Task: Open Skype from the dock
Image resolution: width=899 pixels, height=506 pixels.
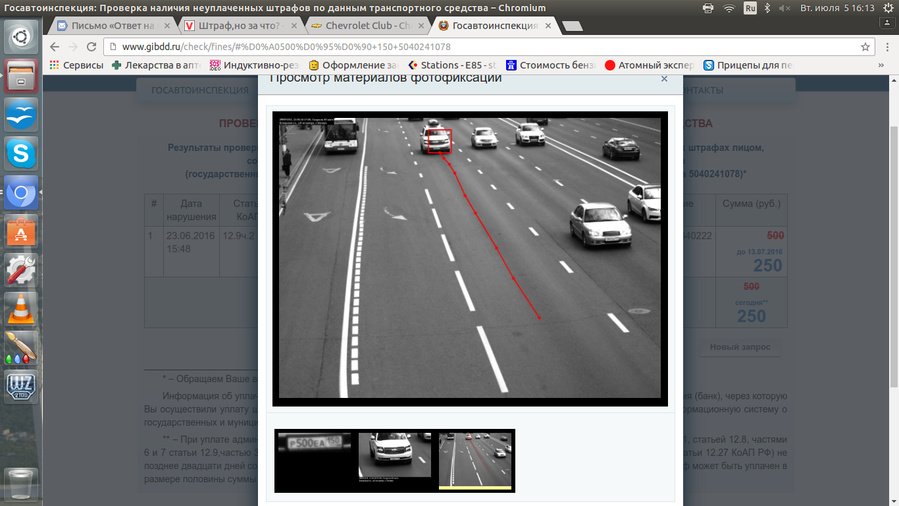Action: point(21,154)
